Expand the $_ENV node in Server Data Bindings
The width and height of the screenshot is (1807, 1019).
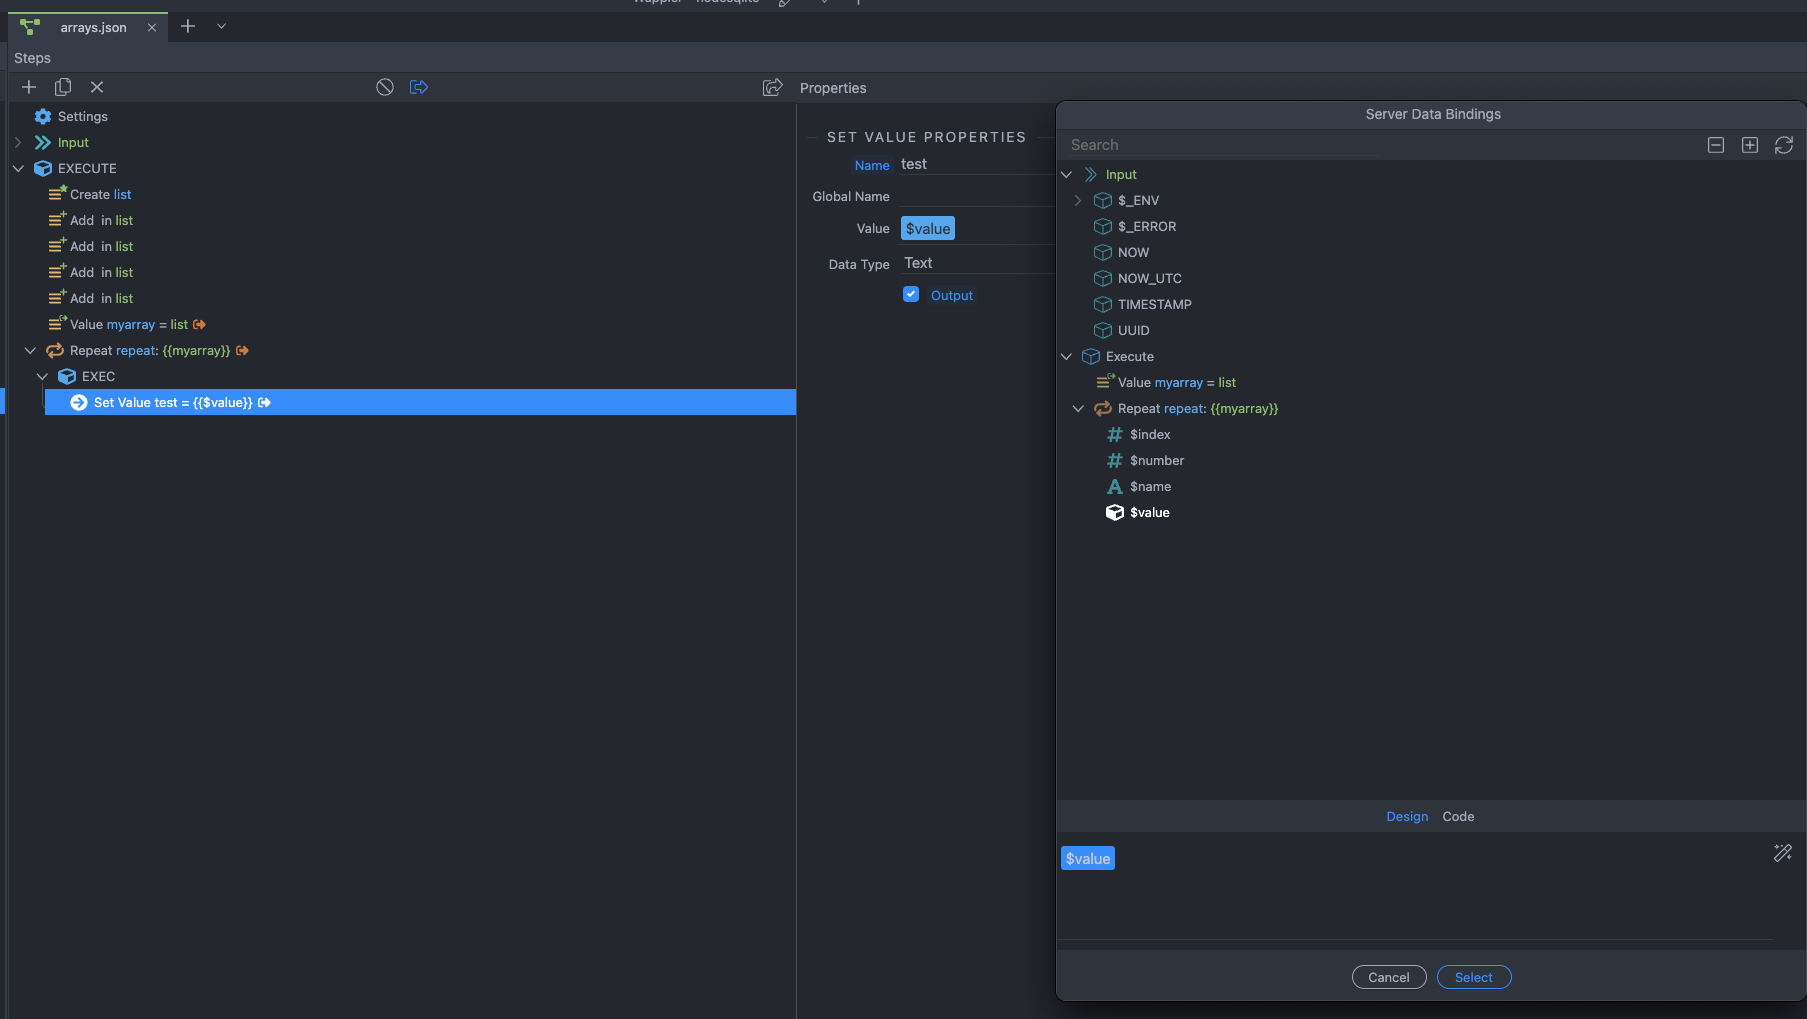point(1078,200)
